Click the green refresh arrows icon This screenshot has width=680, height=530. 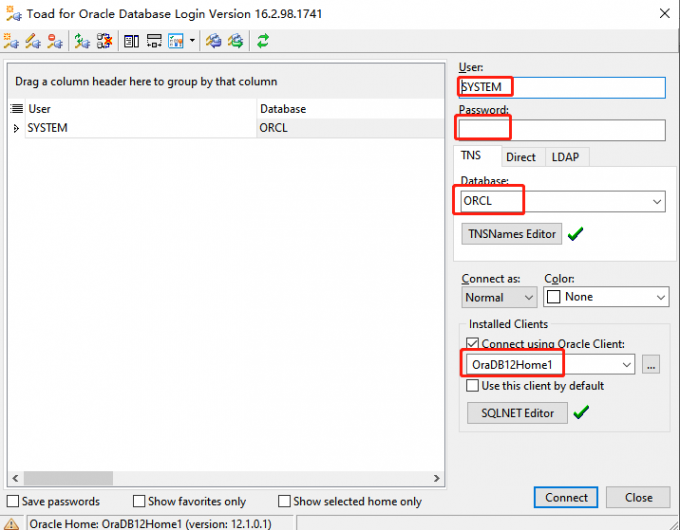pyautogui.click(x=263, y=41)
